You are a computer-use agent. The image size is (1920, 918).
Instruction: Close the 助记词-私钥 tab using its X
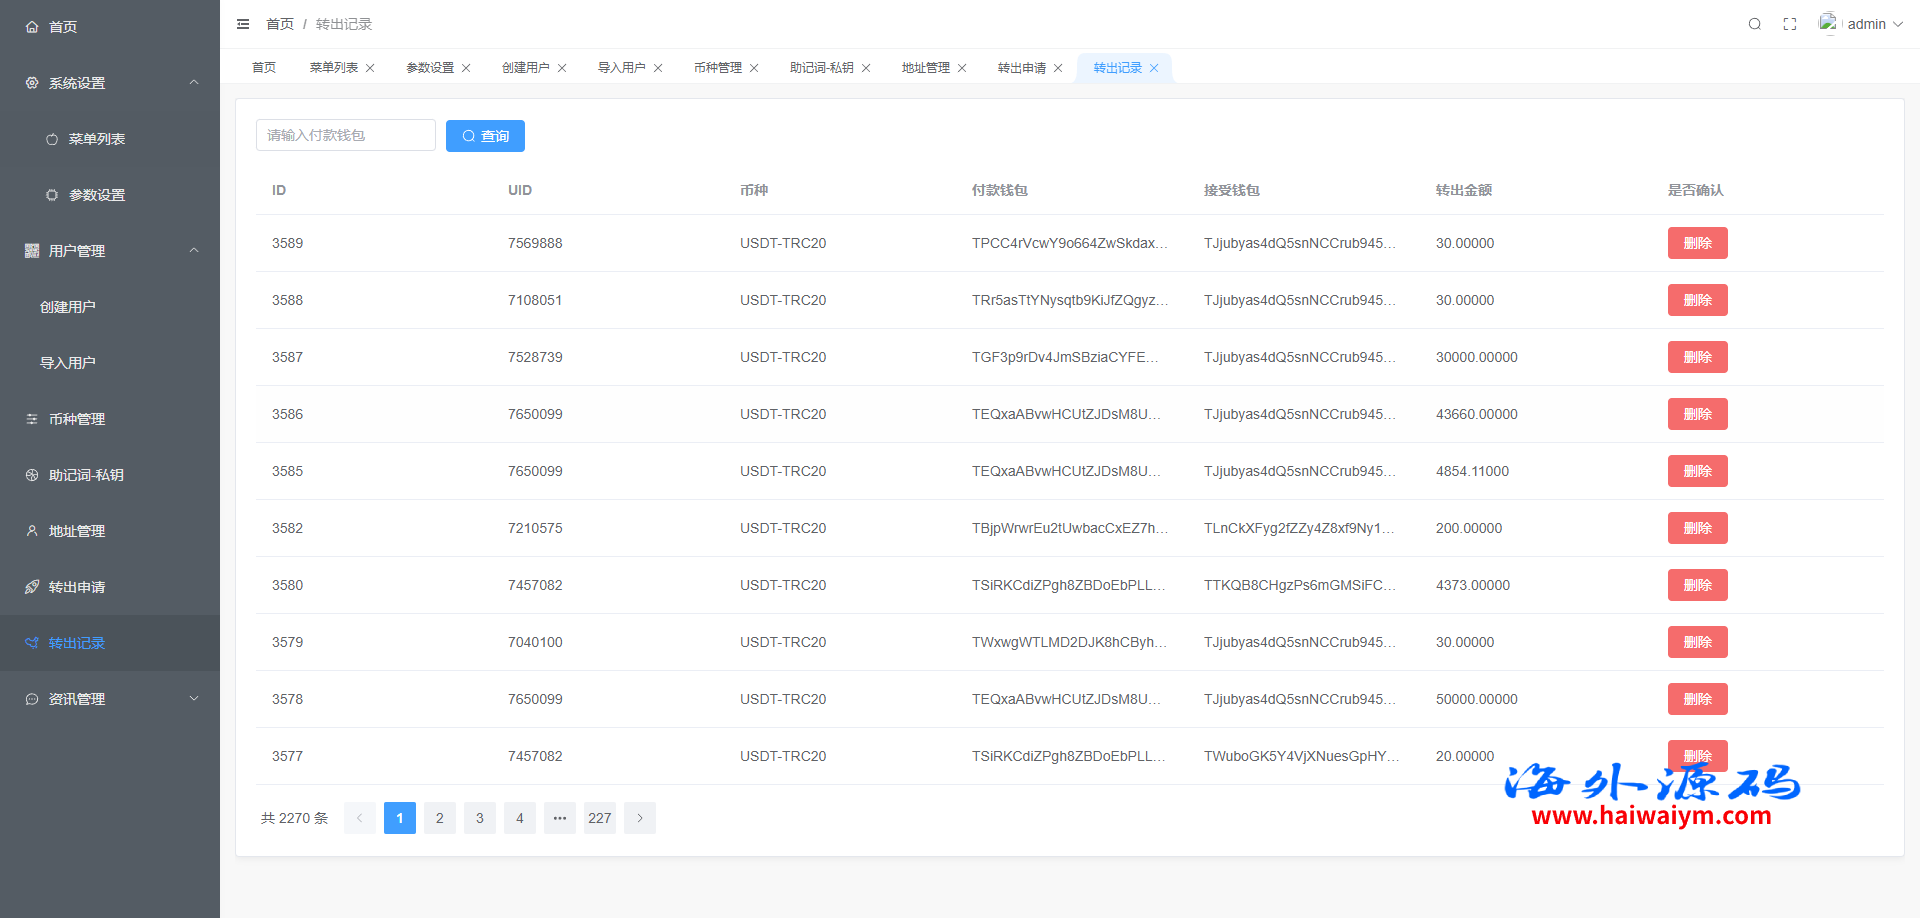pyautogui.click(x=866, y=68)
